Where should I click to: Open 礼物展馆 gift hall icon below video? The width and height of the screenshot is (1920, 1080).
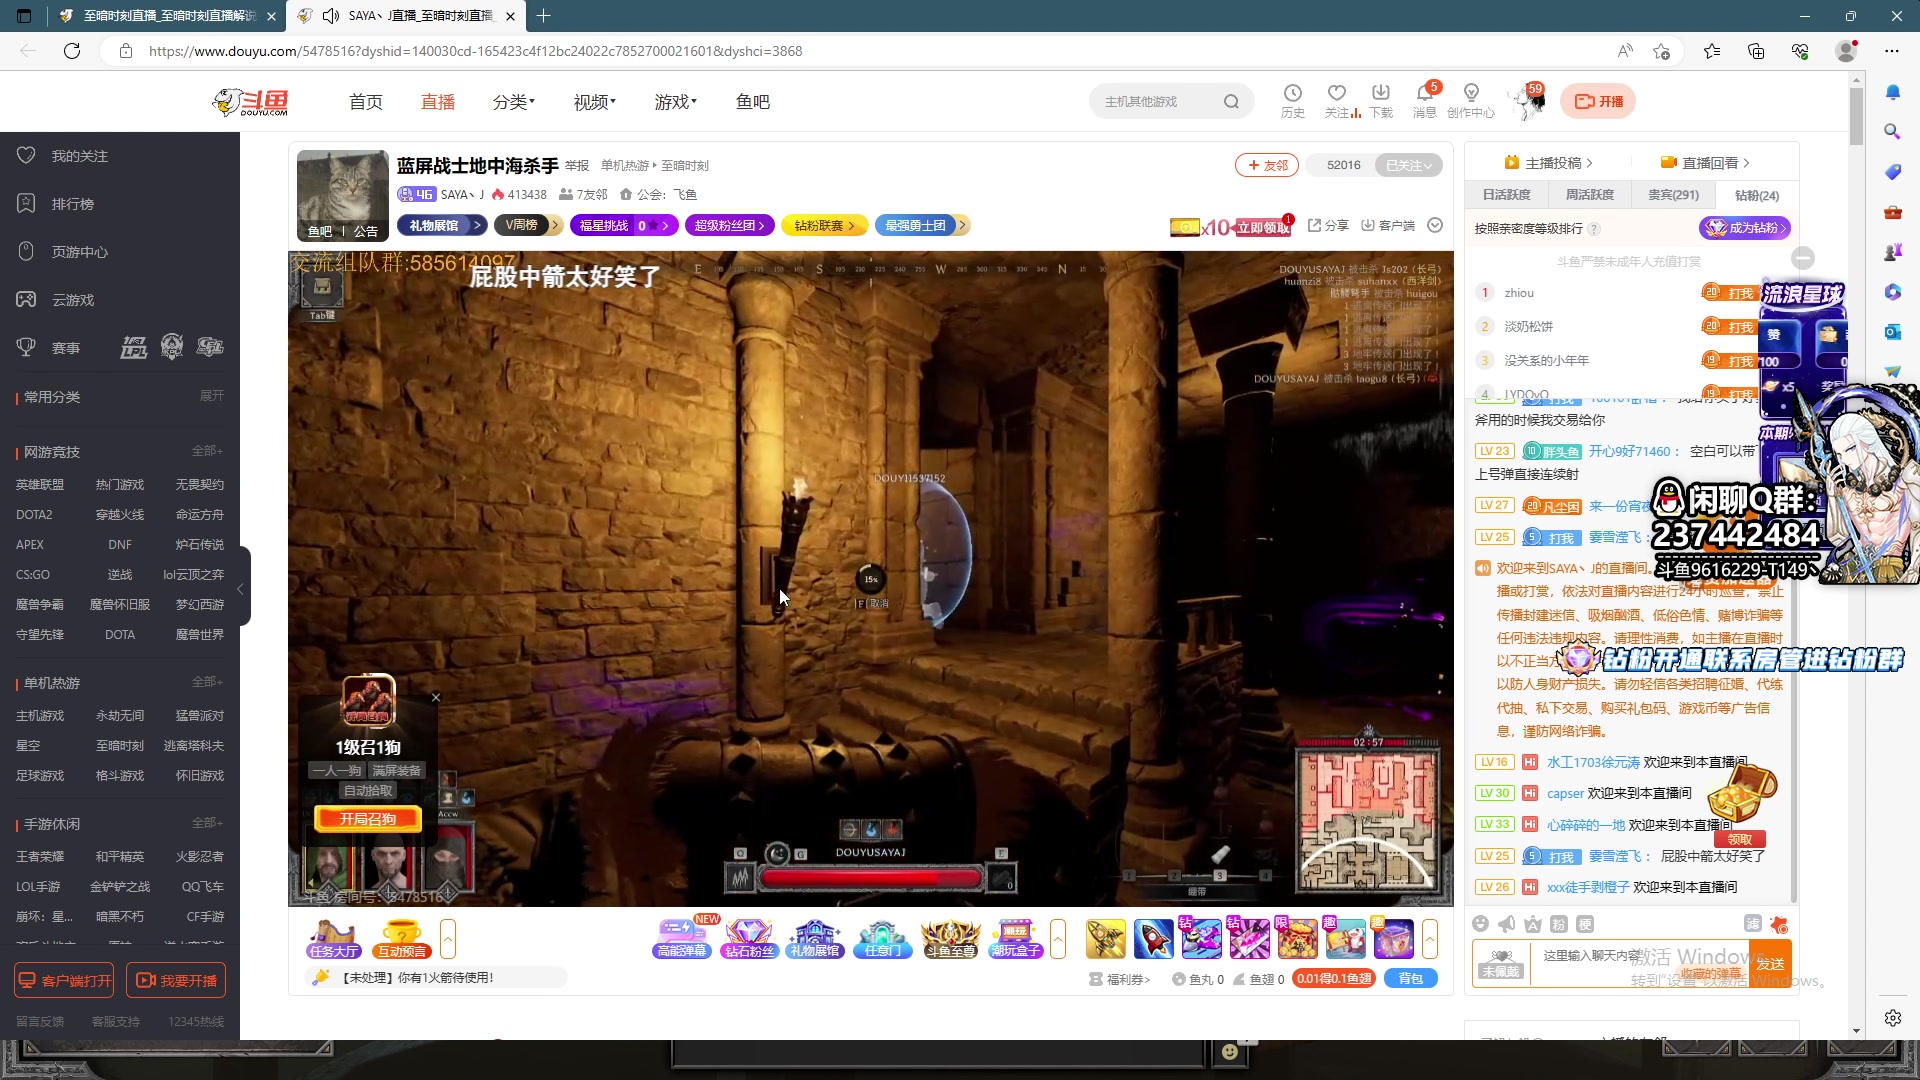pyautogui.click(x=815, y=939)
